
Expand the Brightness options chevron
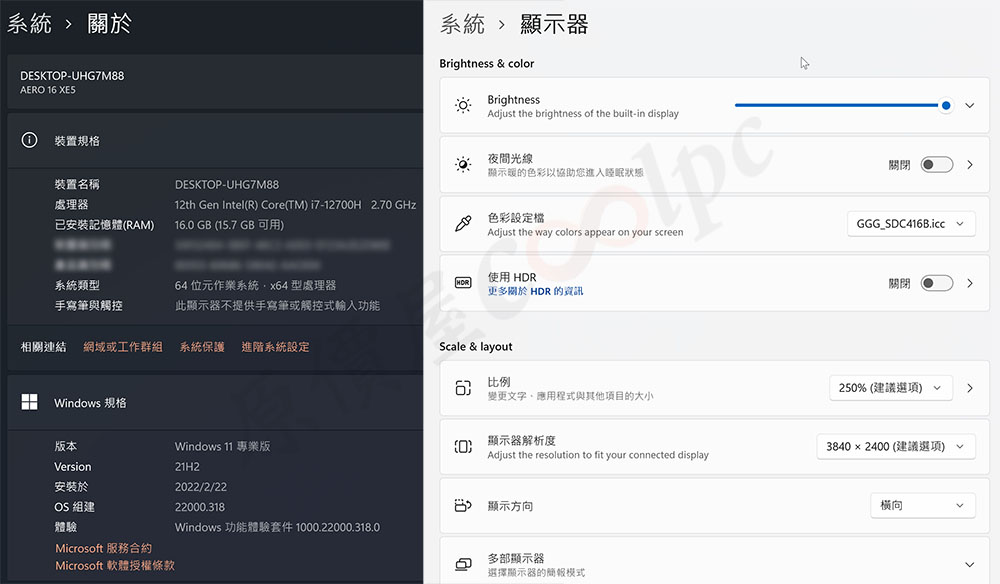(970, 106)
